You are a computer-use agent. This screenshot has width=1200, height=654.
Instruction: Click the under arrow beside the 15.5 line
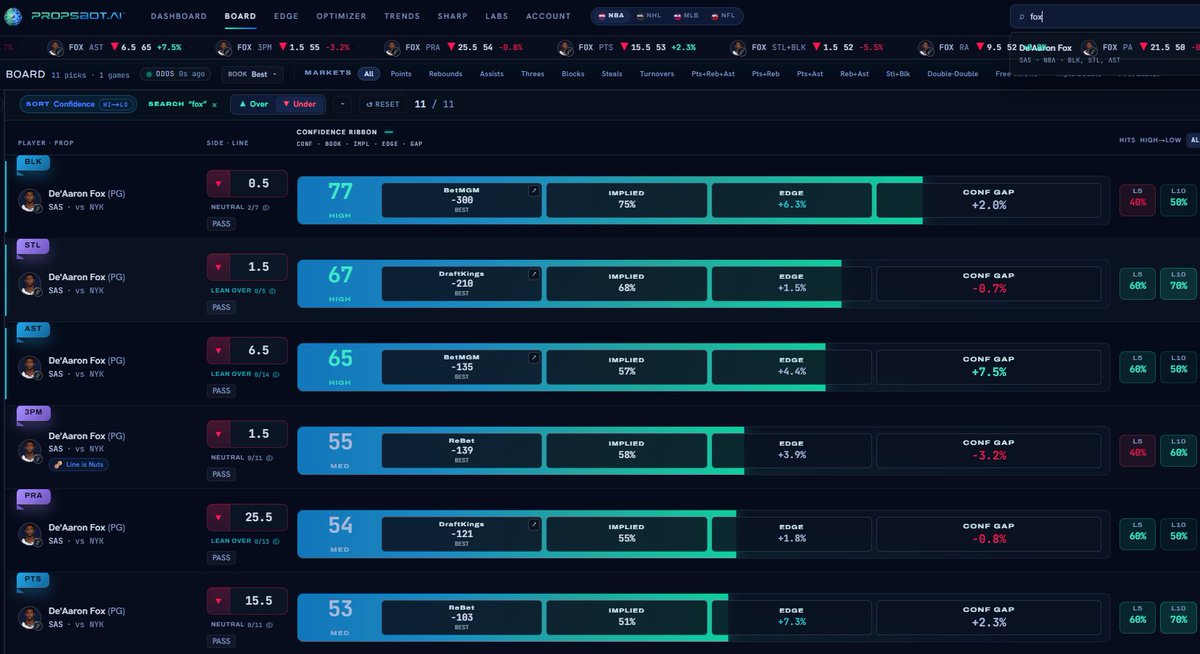click(x=219, y=601)
